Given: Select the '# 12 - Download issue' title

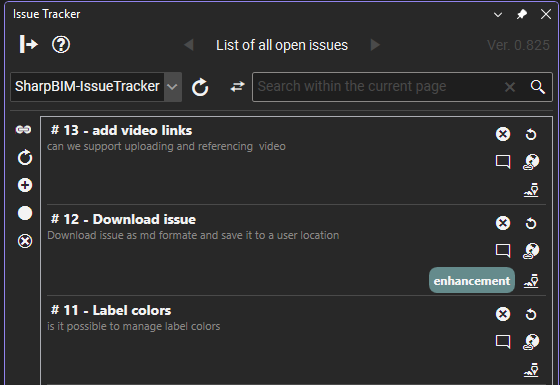Looking at the screenshot, I should (123, 219).
